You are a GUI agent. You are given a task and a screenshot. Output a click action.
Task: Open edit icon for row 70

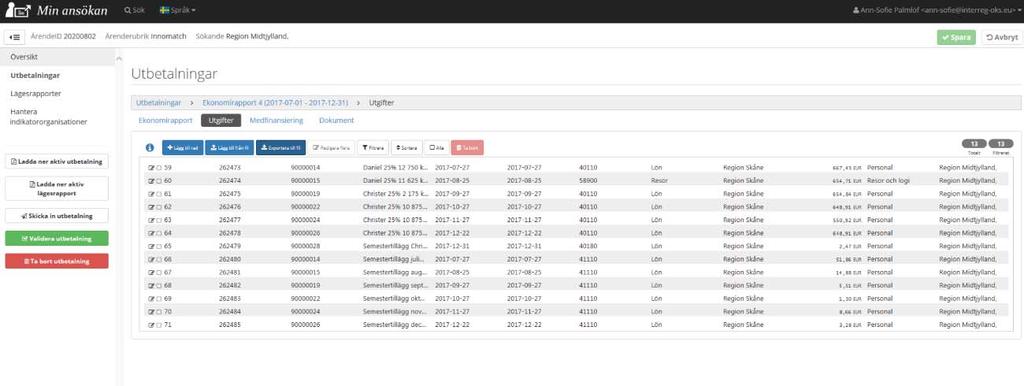tap(152, 312)
